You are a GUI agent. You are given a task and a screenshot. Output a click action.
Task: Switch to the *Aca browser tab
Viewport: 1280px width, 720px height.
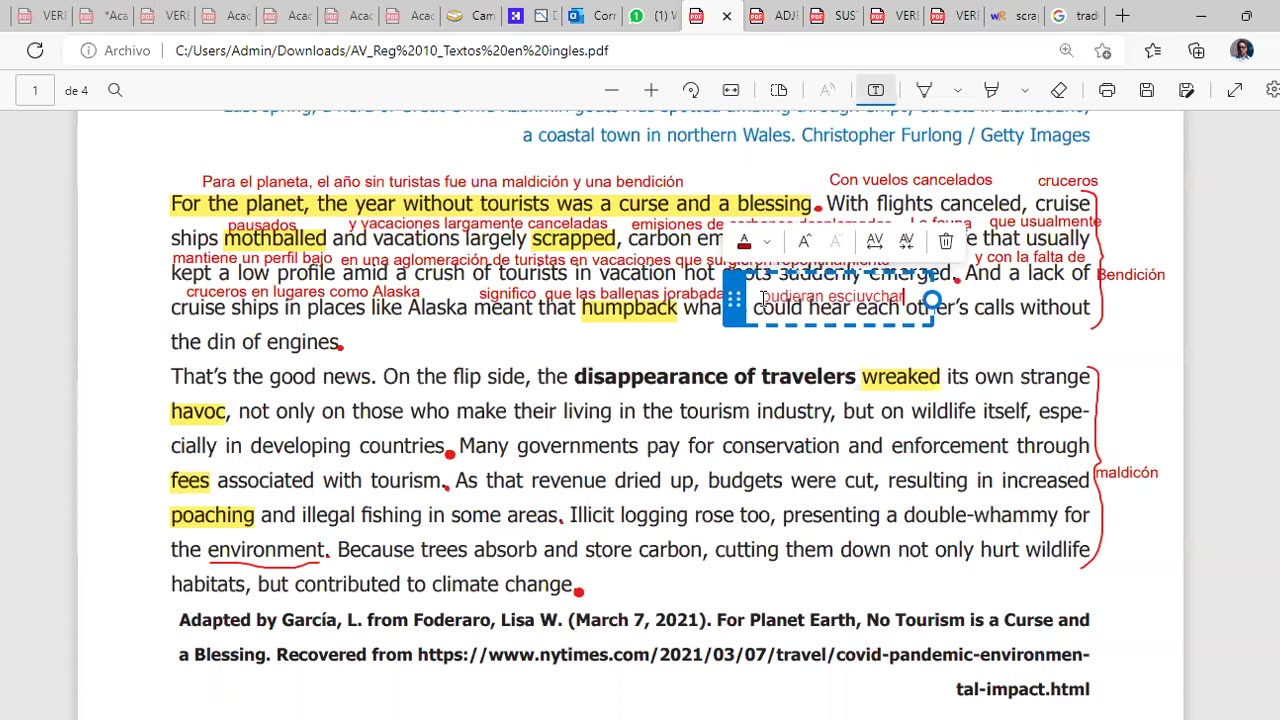105,16
